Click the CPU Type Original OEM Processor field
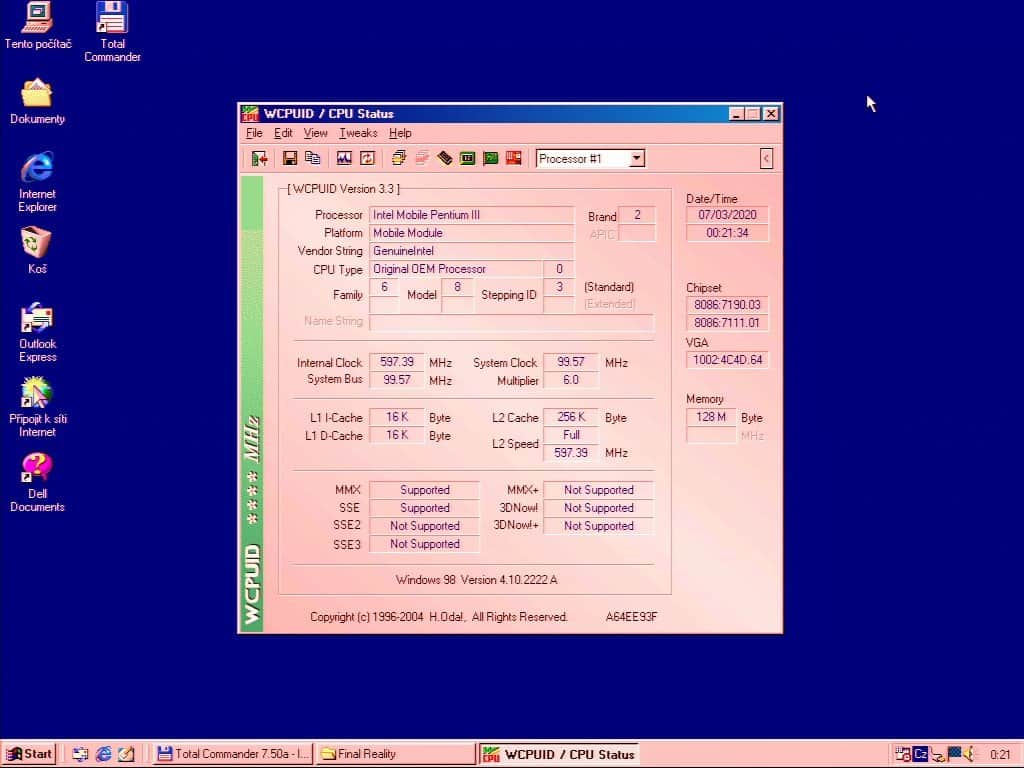The height and width of the screenshot is (768, 1024). point(456,269)
